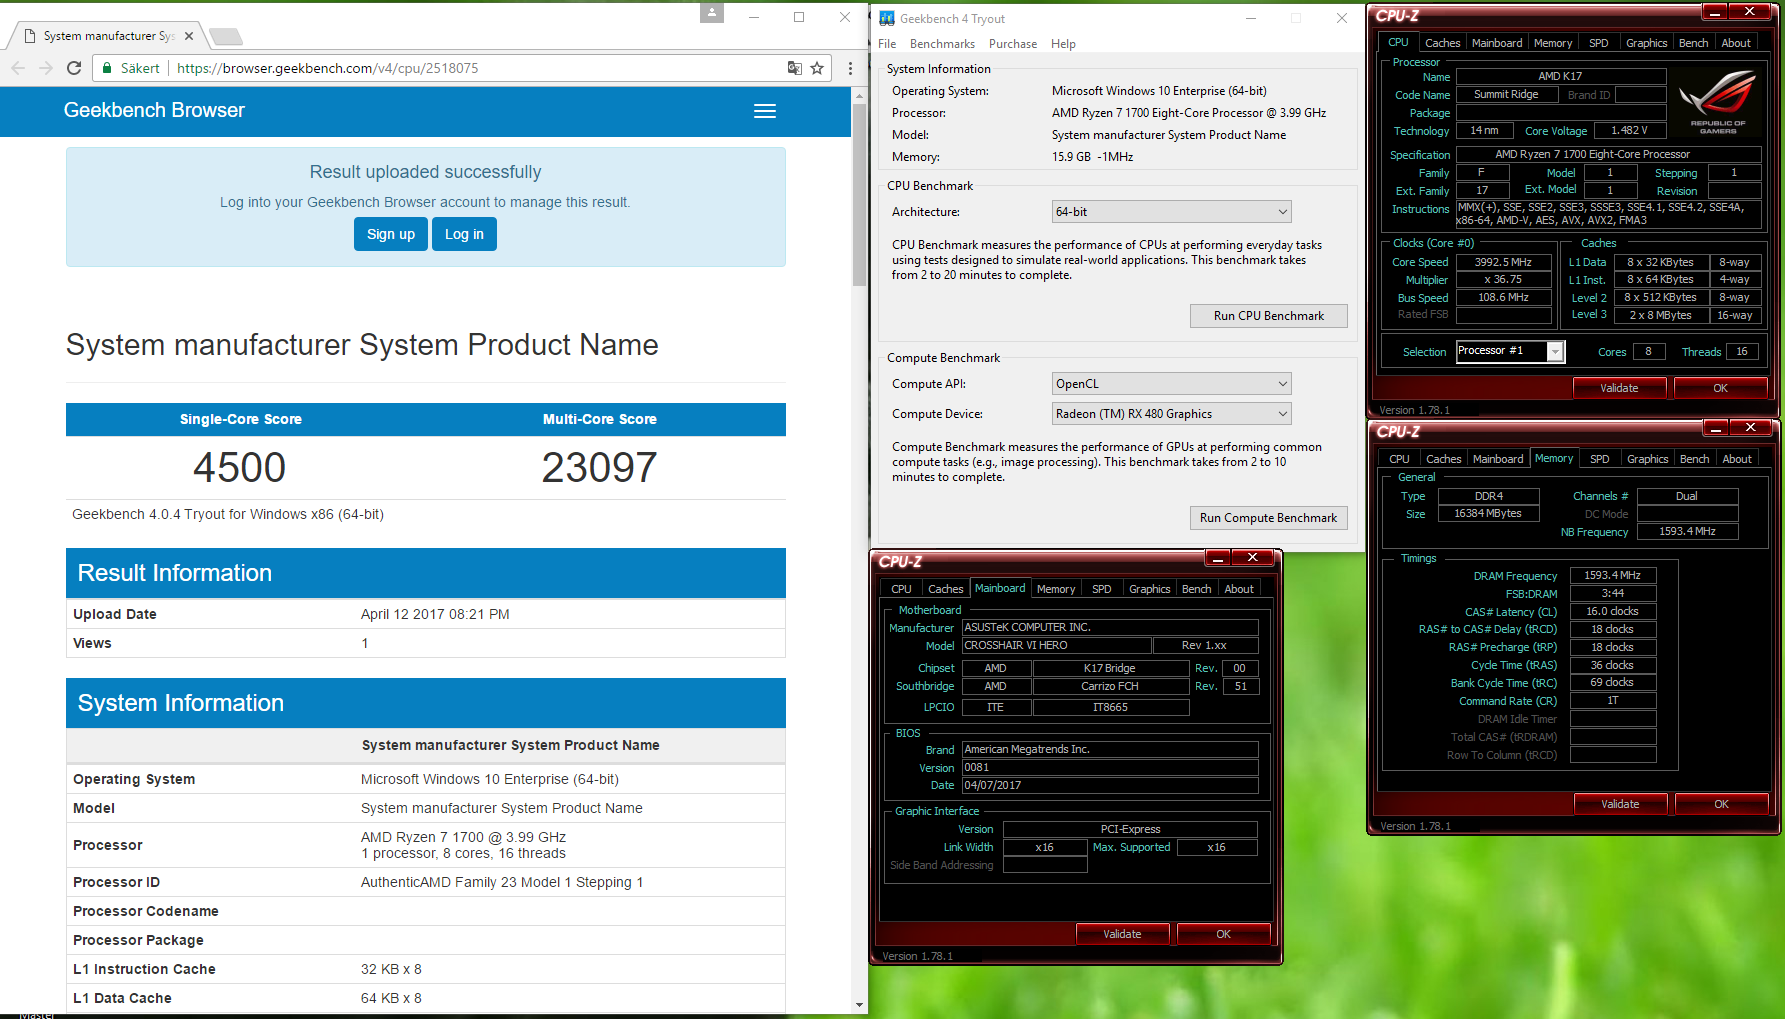Open the Benchmarks menu in Geekbench
The image size is (1785, 1019).
pos(942,44)
